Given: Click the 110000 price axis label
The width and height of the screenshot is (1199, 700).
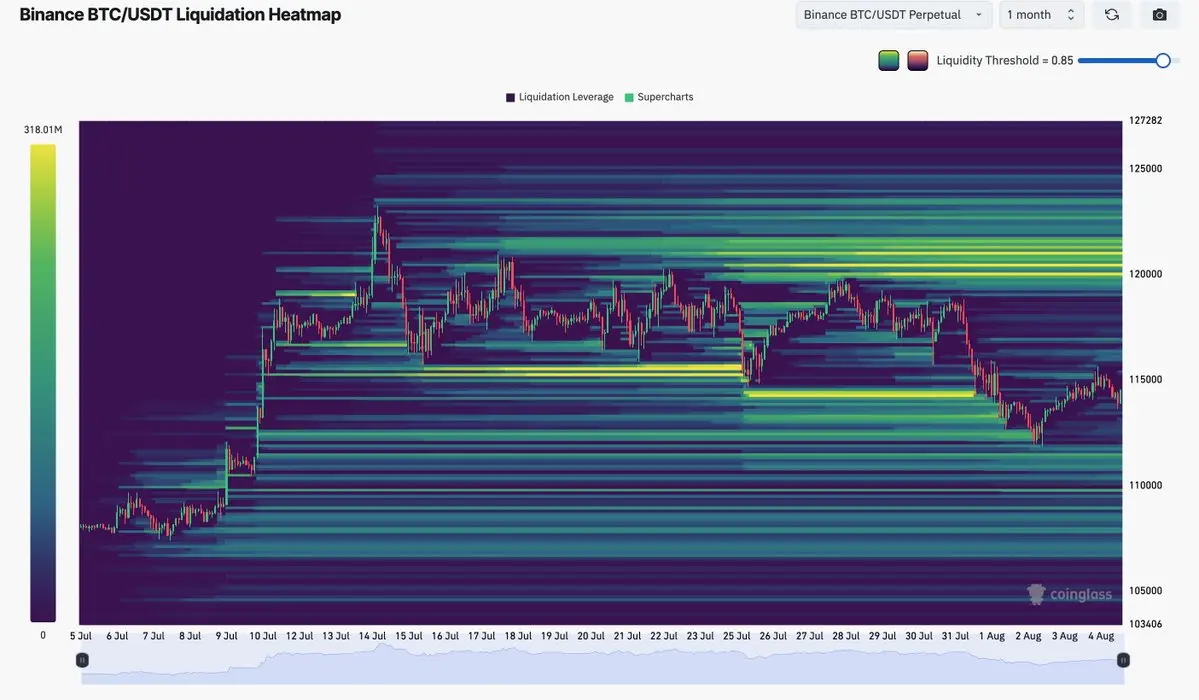Looking at the screenshot, I should [1145, 485].
